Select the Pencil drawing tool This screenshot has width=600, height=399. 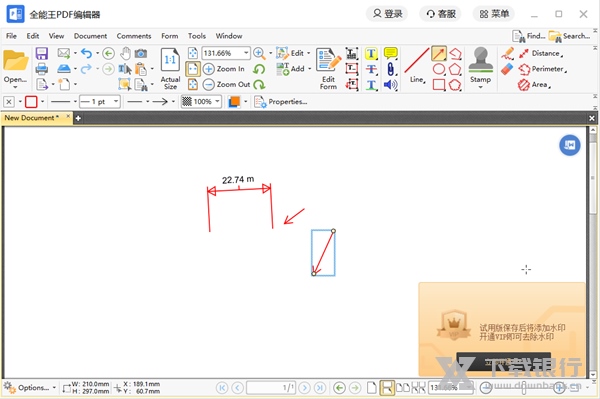click(x=507, y=53)
